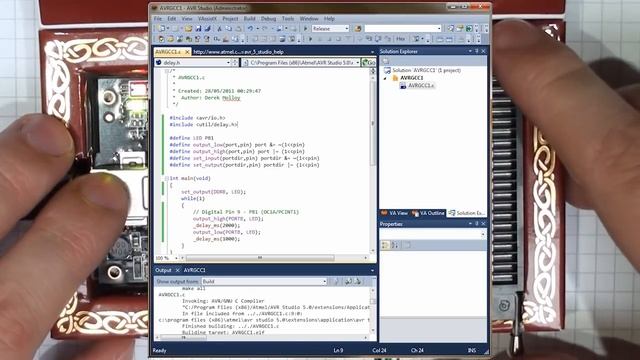Click the Output panel horizontal scrollbar thumb
The image size is (640, 360).
point(185,338)
